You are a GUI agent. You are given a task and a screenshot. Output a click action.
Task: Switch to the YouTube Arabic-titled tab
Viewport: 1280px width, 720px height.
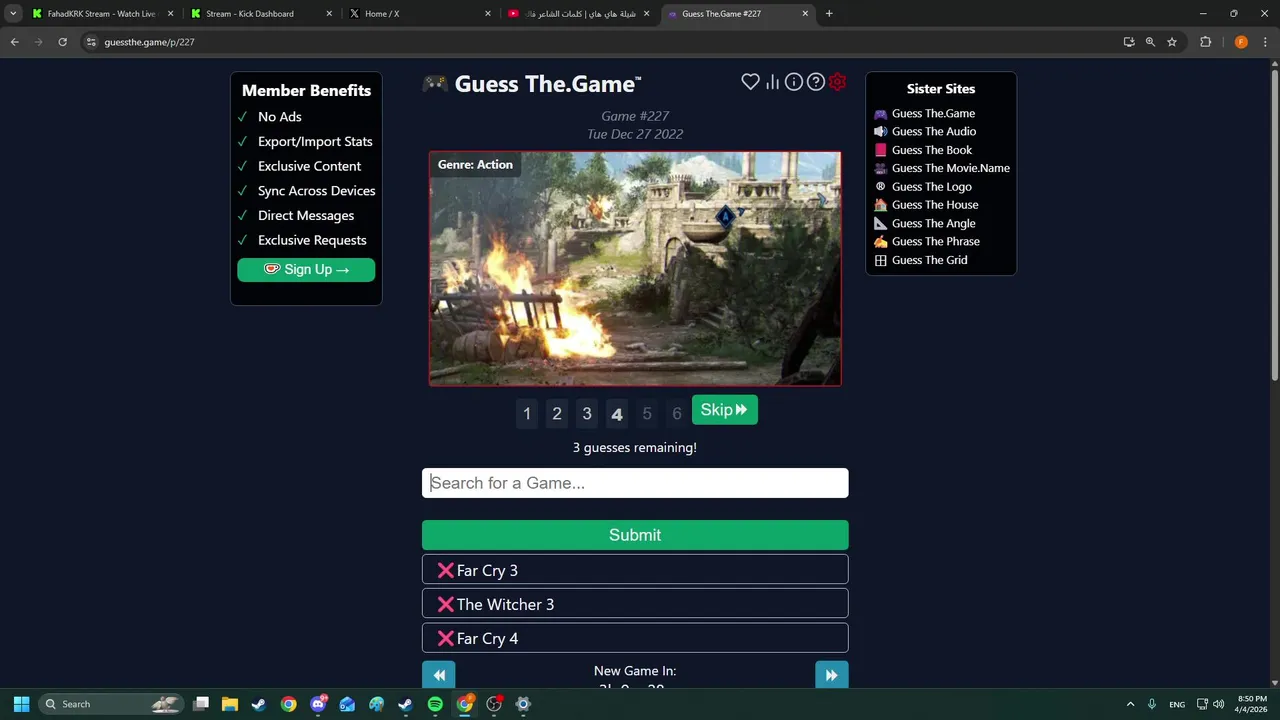pyautogui.click(x=578, y=14)
